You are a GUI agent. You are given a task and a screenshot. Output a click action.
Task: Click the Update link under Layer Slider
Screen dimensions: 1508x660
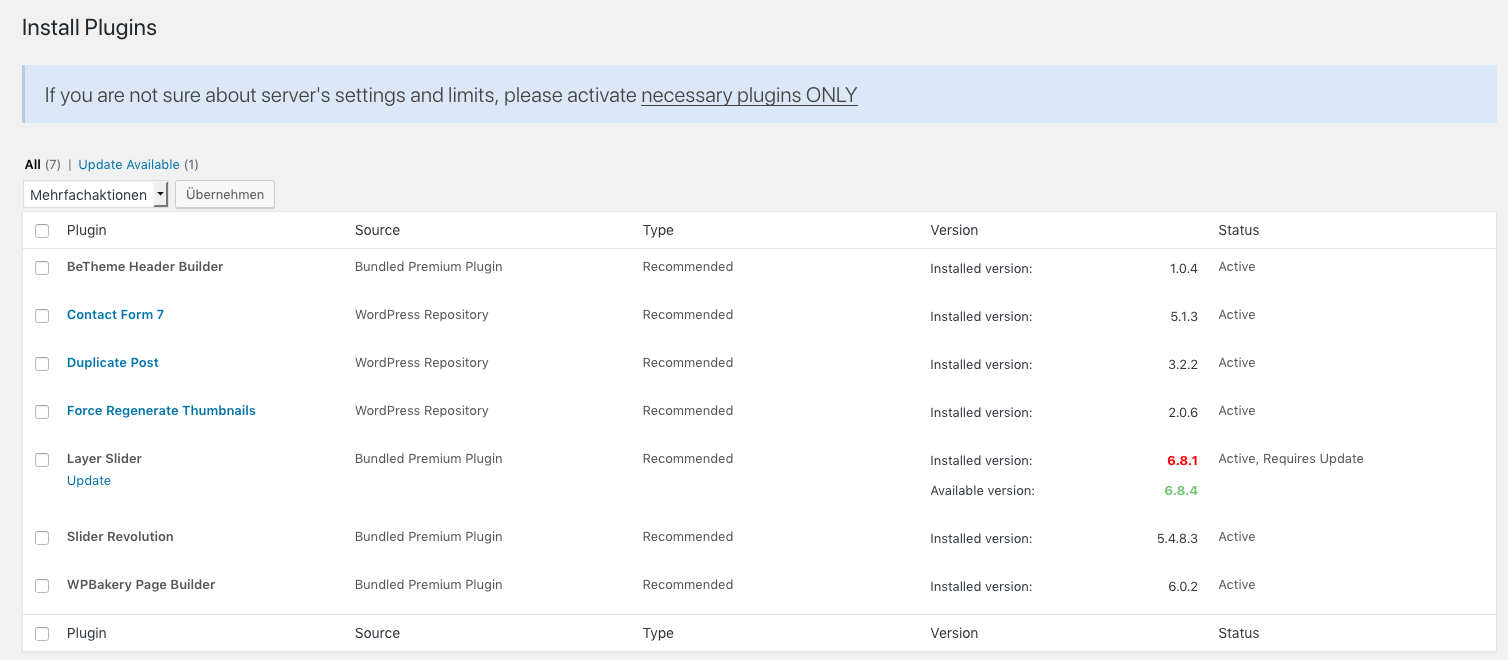coord(89,481)
